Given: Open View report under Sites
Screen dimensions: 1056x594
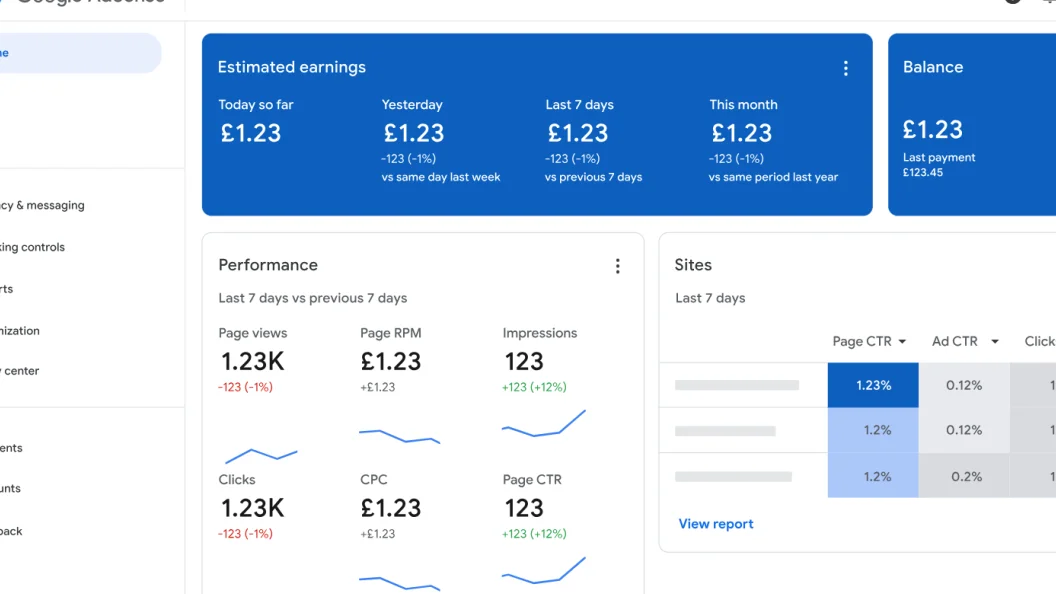Looking at the screenshot, I should 716,524.
